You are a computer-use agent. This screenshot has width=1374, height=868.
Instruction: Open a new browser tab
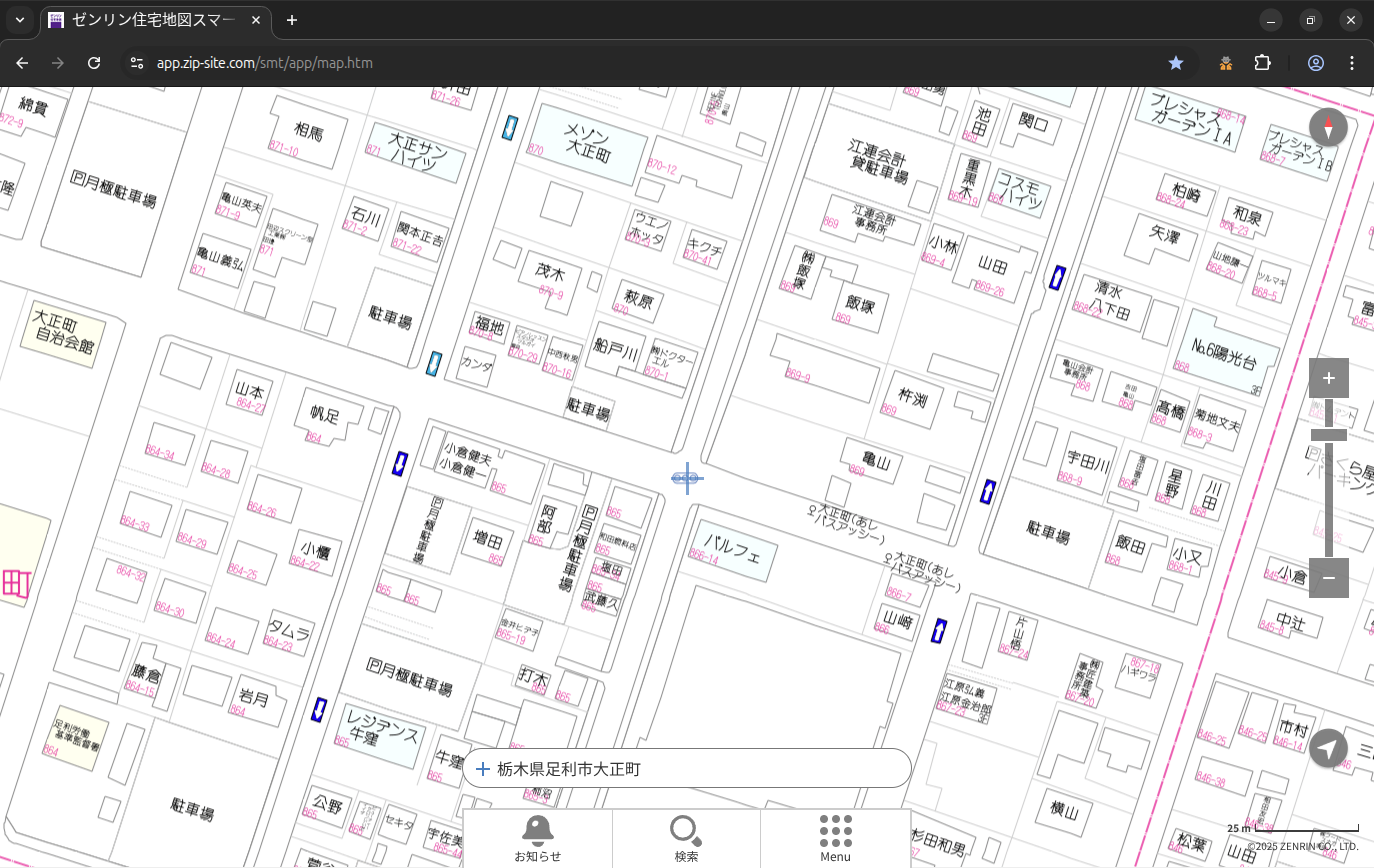point(292,20)
